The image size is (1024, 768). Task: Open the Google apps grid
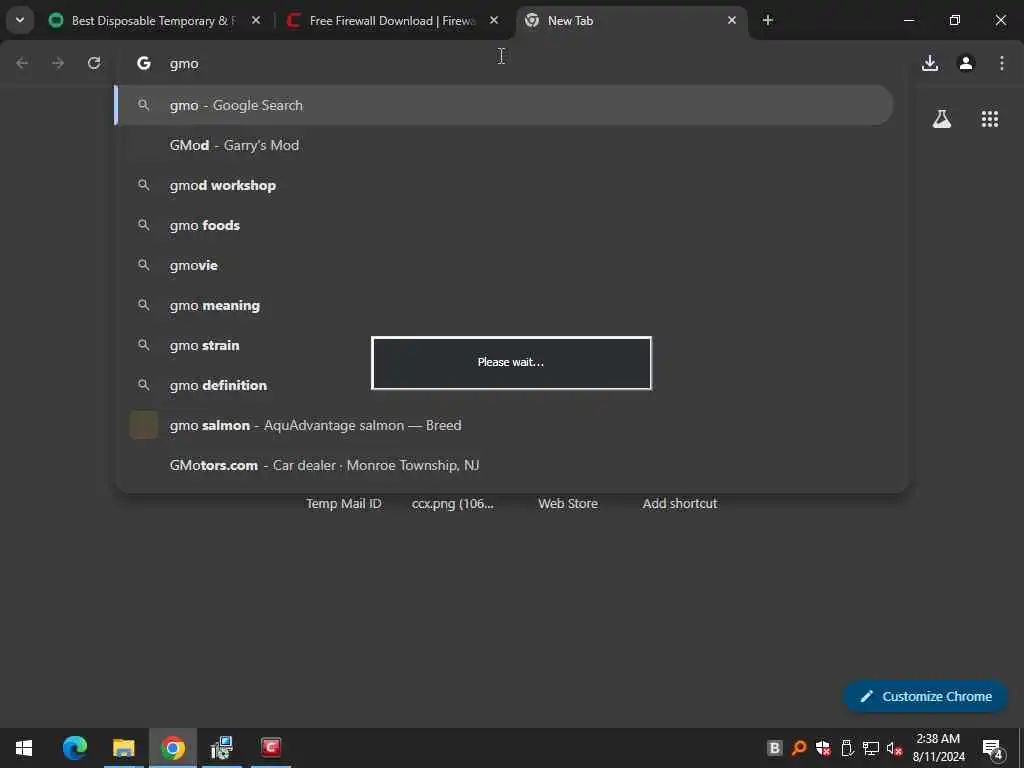990,119
